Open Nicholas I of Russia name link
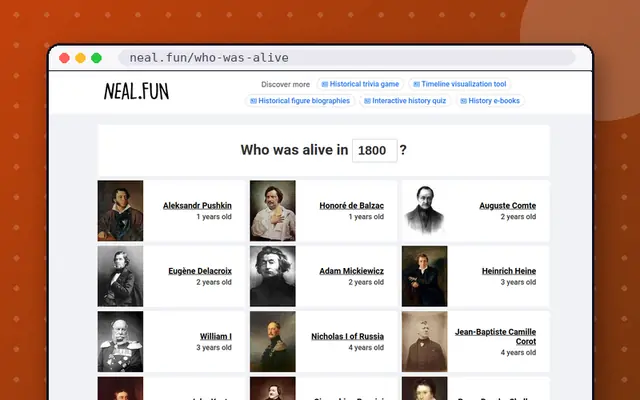The height and width of the screenshot is (400, 640). click(x=347, y=336)
